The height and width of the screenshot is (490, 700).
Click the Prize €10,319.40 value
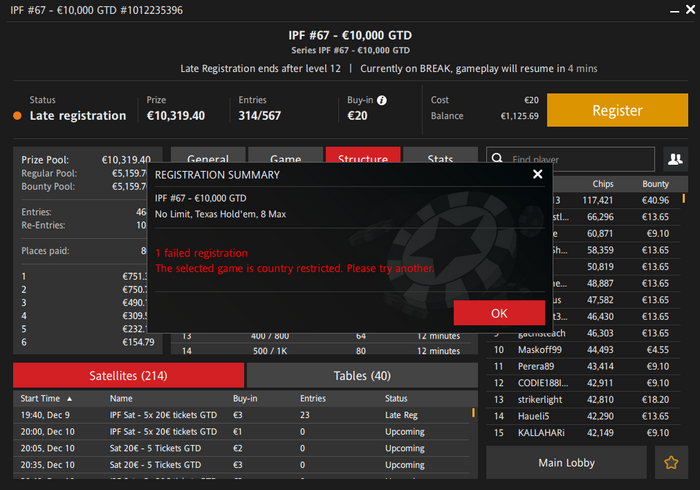pos(176,116)
